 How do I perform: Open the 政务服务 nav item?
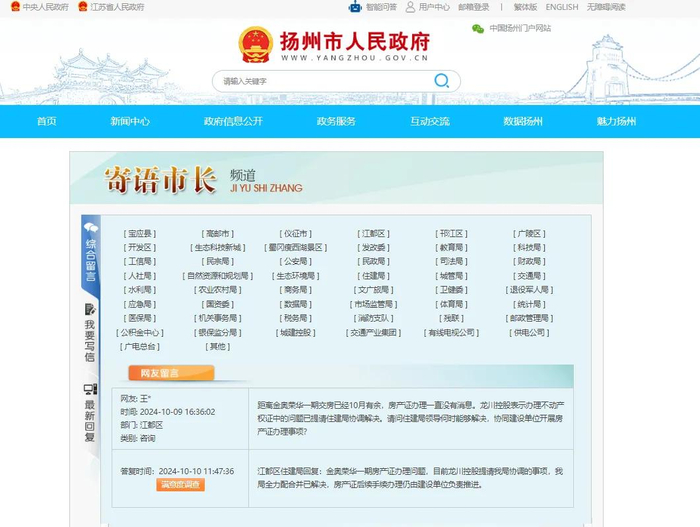[336, 121]
